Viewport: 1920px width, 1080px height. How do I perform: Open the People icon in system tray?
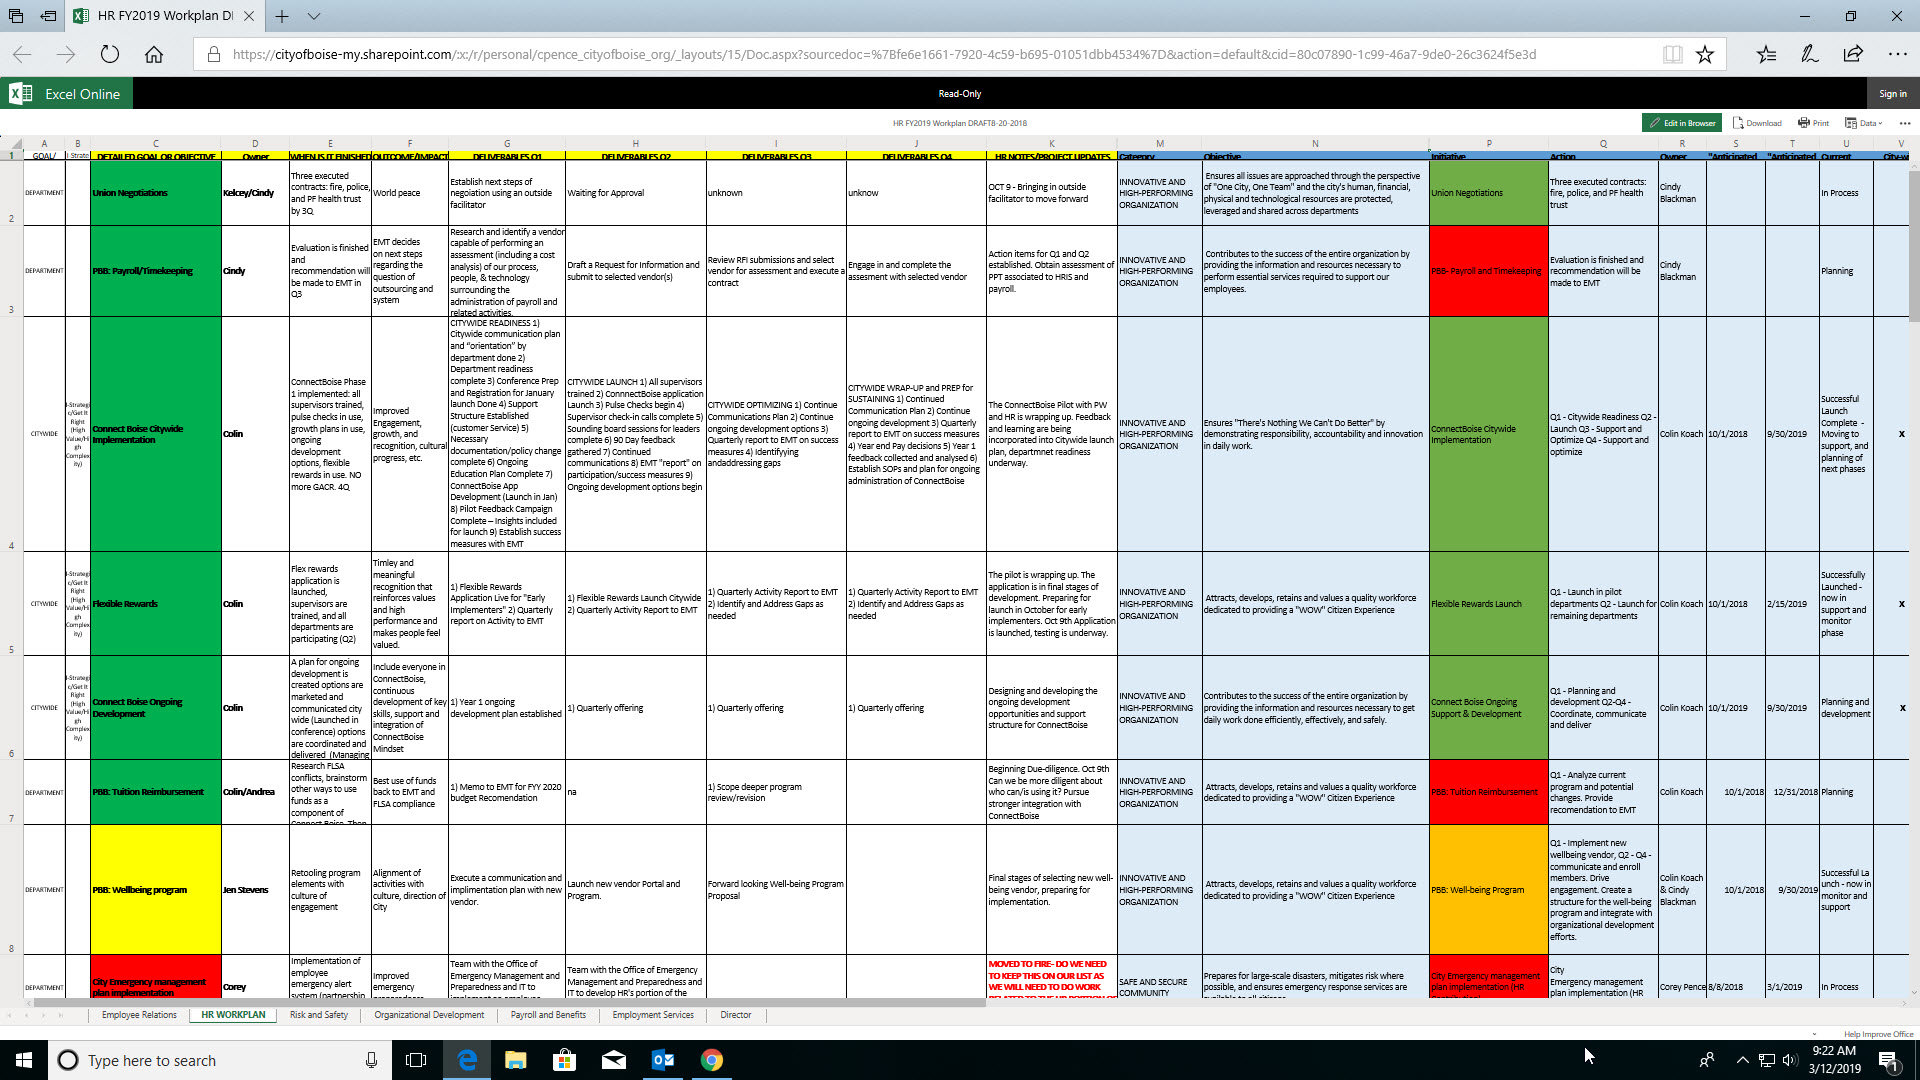point(1707,1060)
